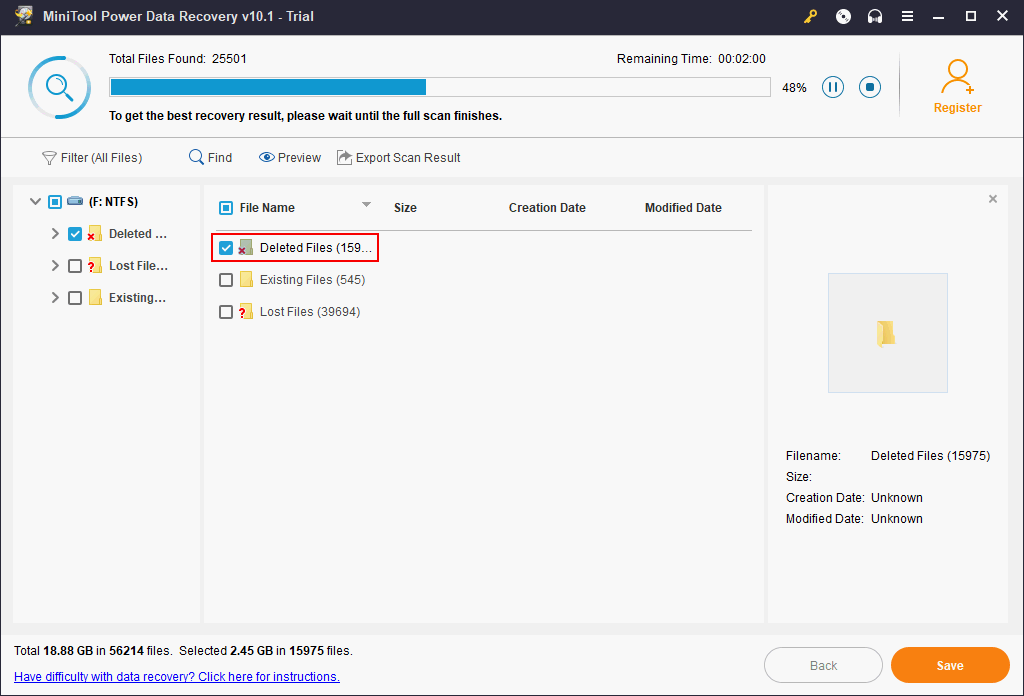Click the Remaining Time 00:02:00 text
1024x696 pixels.
pos(691,59)
